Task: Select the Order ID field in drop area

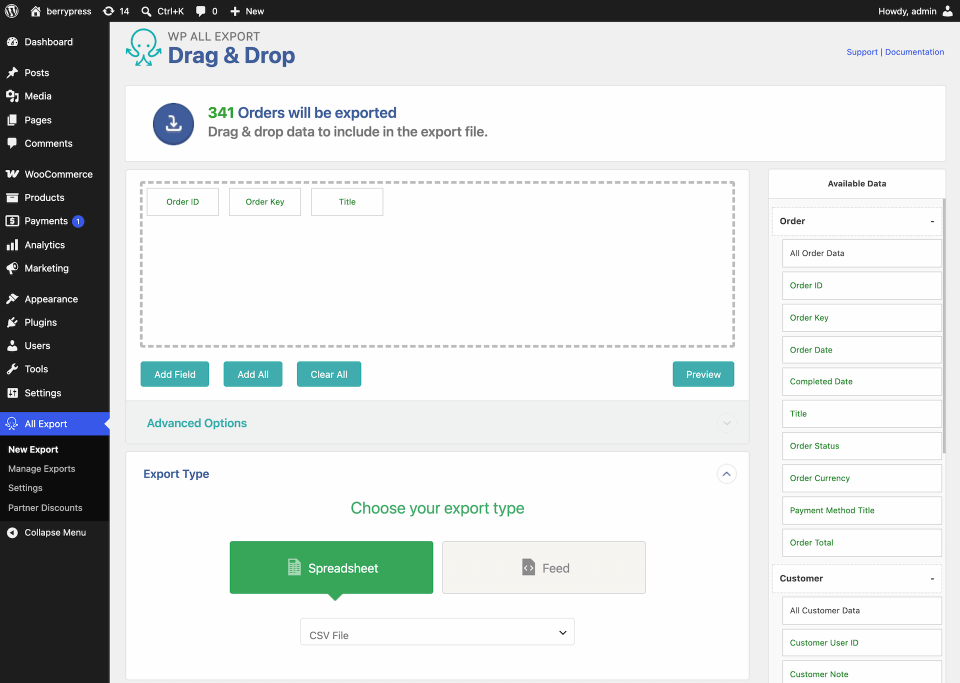Action: (x=182, y=202)
